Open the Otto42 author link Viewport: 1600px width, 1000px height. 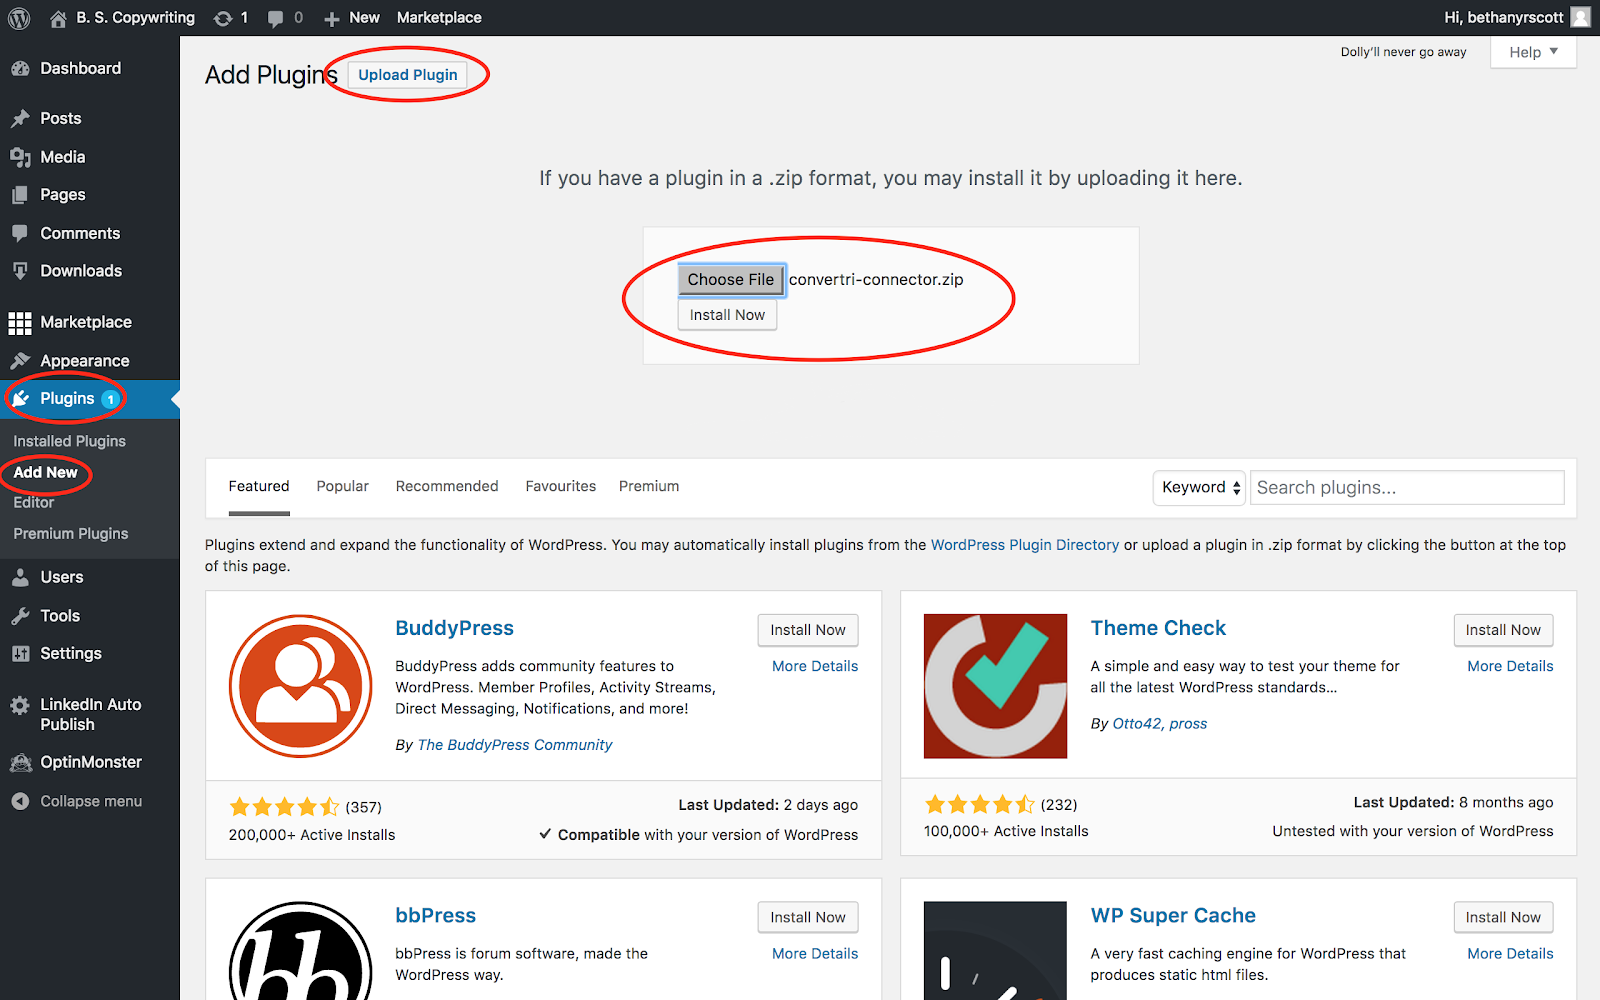(x=1138, y=724)
